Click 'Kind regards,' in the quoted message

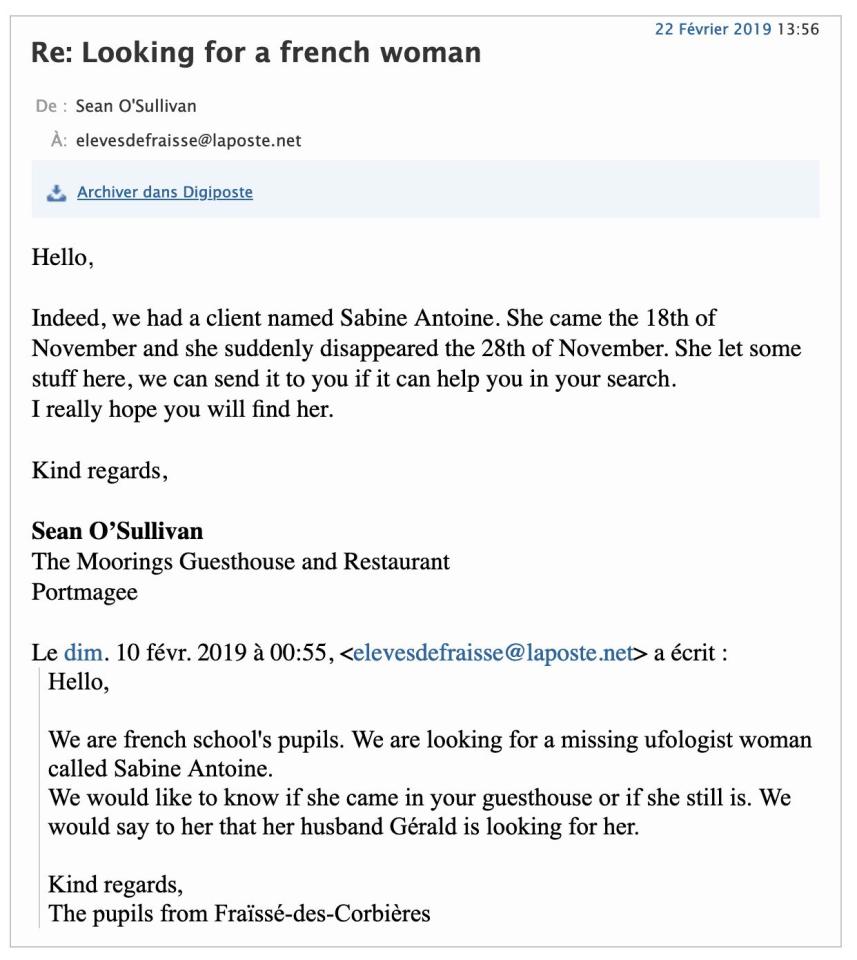coord(115,884)
